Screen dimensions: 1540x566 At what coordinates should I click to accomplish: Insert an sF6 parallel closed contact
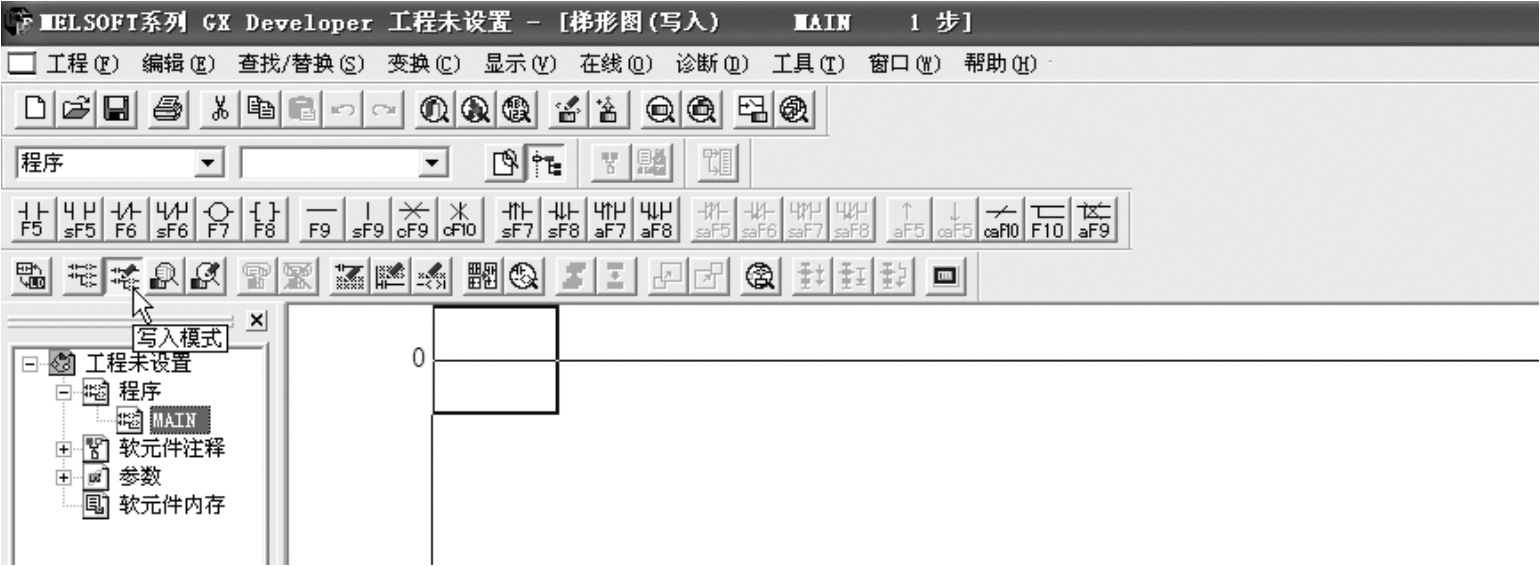[170, 218]
